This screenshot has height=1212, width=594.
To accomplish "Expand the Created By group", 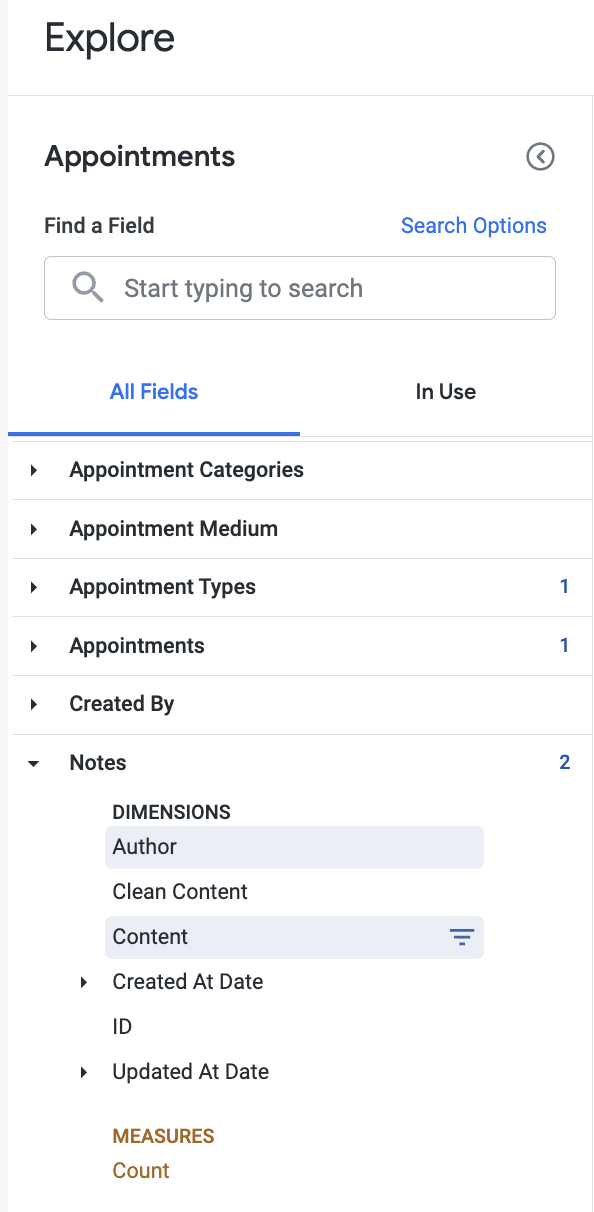I will 34,704.
